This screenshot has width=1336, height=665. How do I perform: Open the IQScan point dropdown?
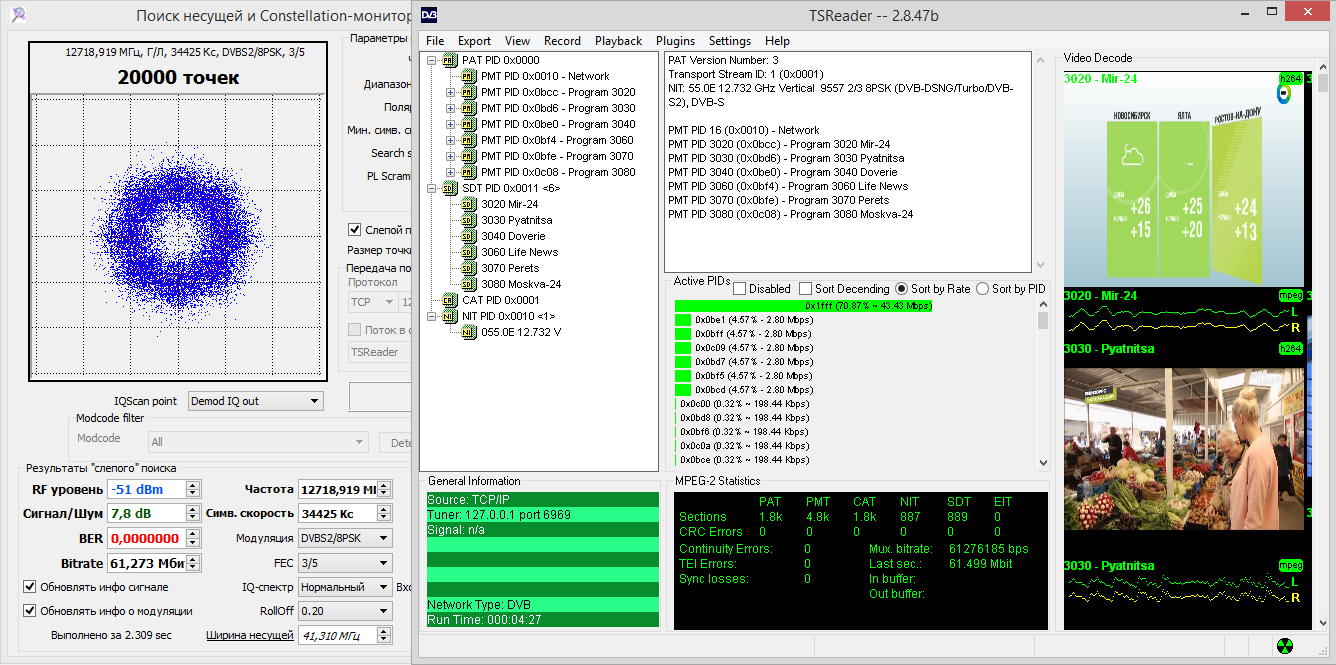click(256, 401)
